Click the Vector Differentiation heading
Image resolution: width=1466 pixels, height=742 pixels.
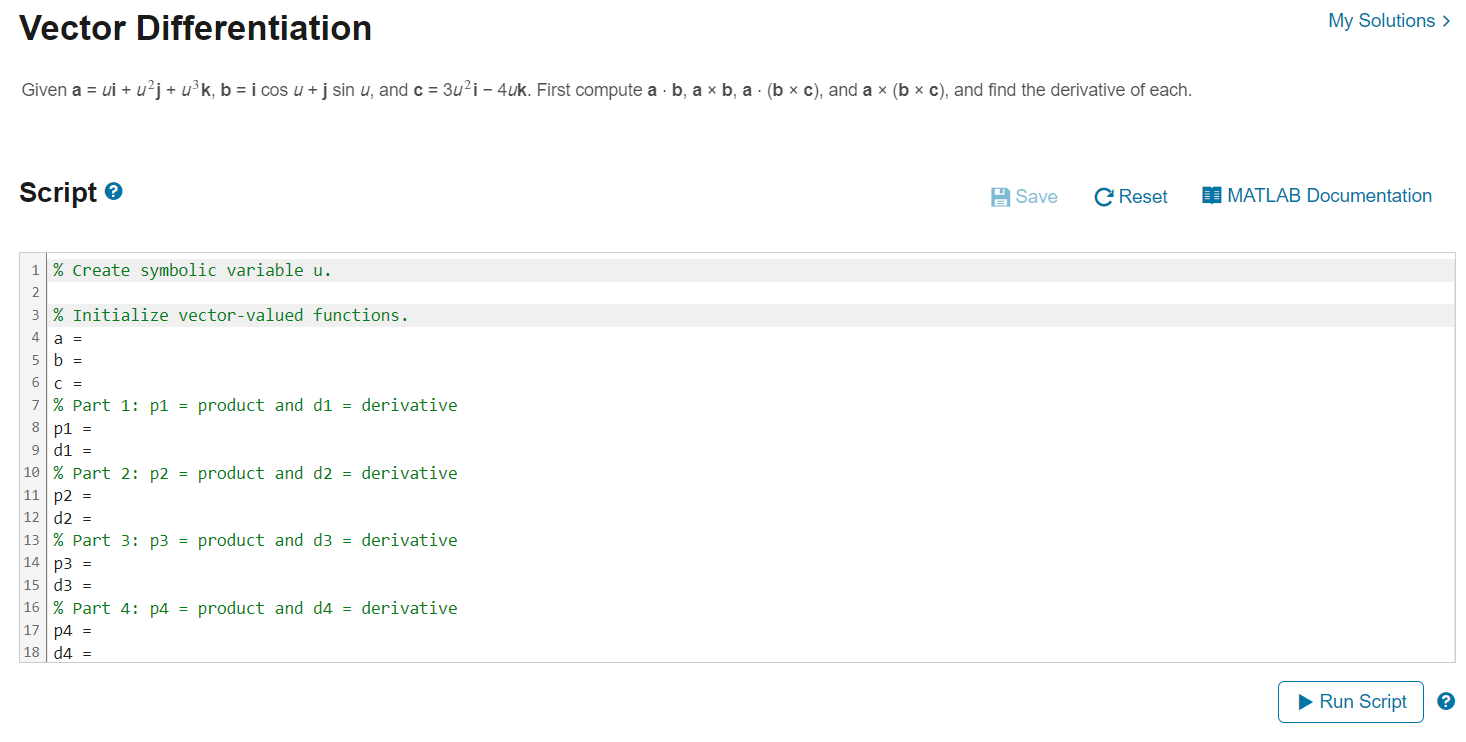coord(195,27)
